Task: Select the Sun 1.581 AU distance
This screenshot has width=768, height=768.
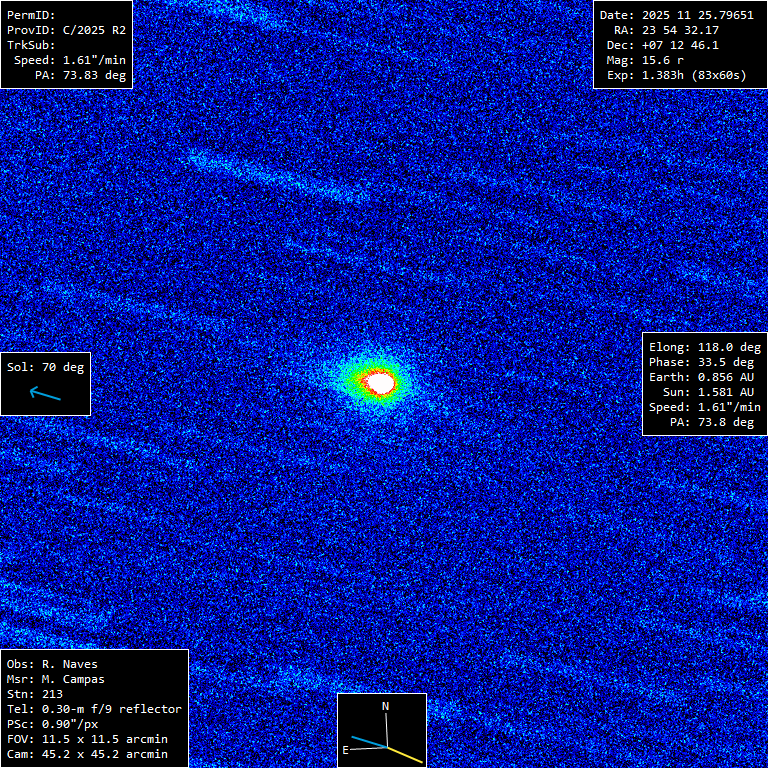Action: [x=704, y=392]
